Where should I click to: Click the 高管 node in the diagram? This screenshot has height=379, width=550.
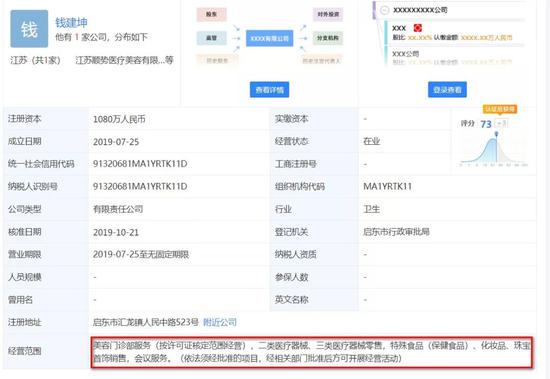212,38
